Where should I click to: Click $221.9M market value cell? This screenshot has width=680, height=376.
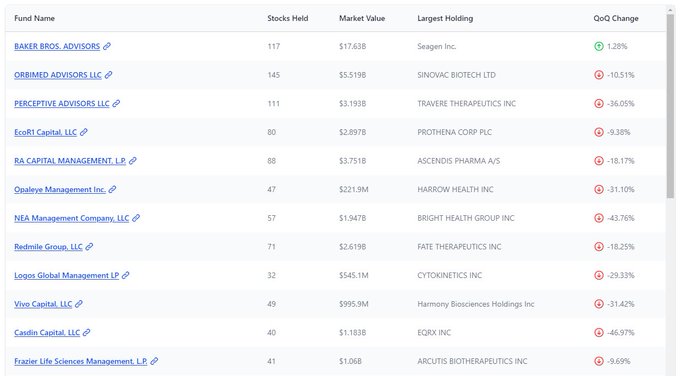click(x=353, y=189)
